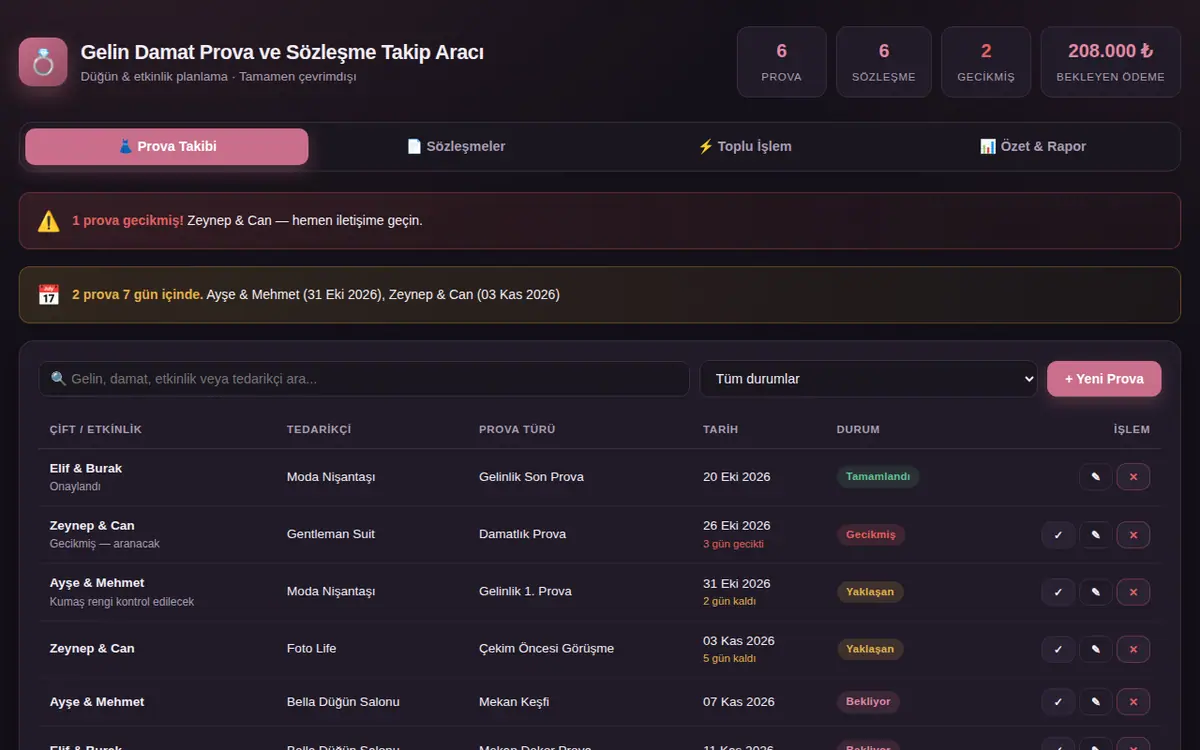Click the ring app logo icon
This screenshot has height=750, width=1200.
click(43, 62)
